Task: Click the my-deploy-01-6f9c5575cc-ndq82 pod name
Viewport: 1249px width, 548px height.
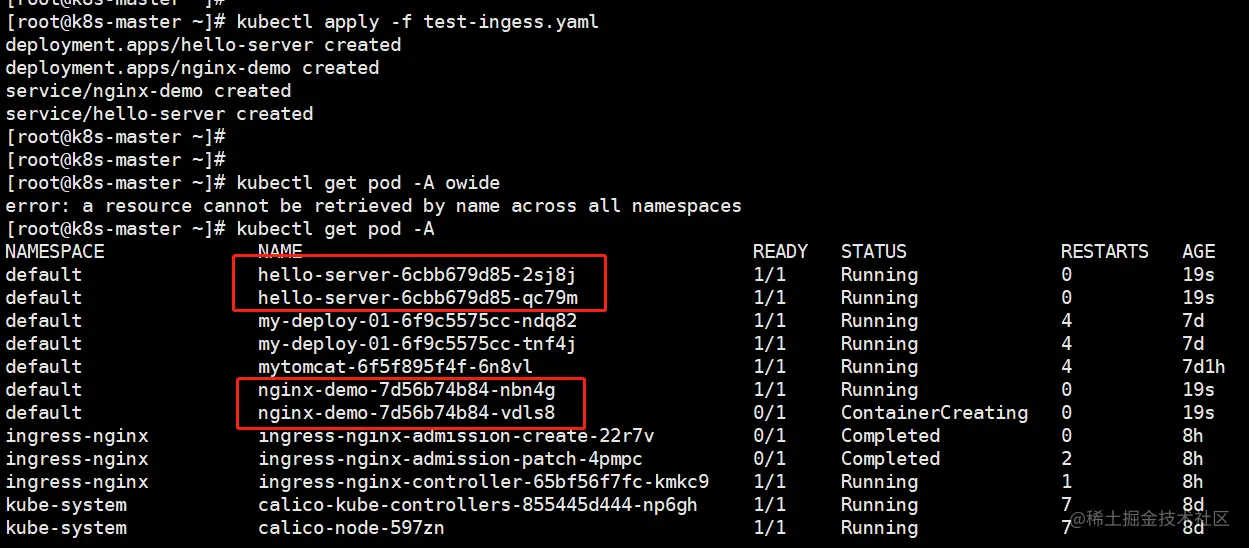Action: point(417,321)
